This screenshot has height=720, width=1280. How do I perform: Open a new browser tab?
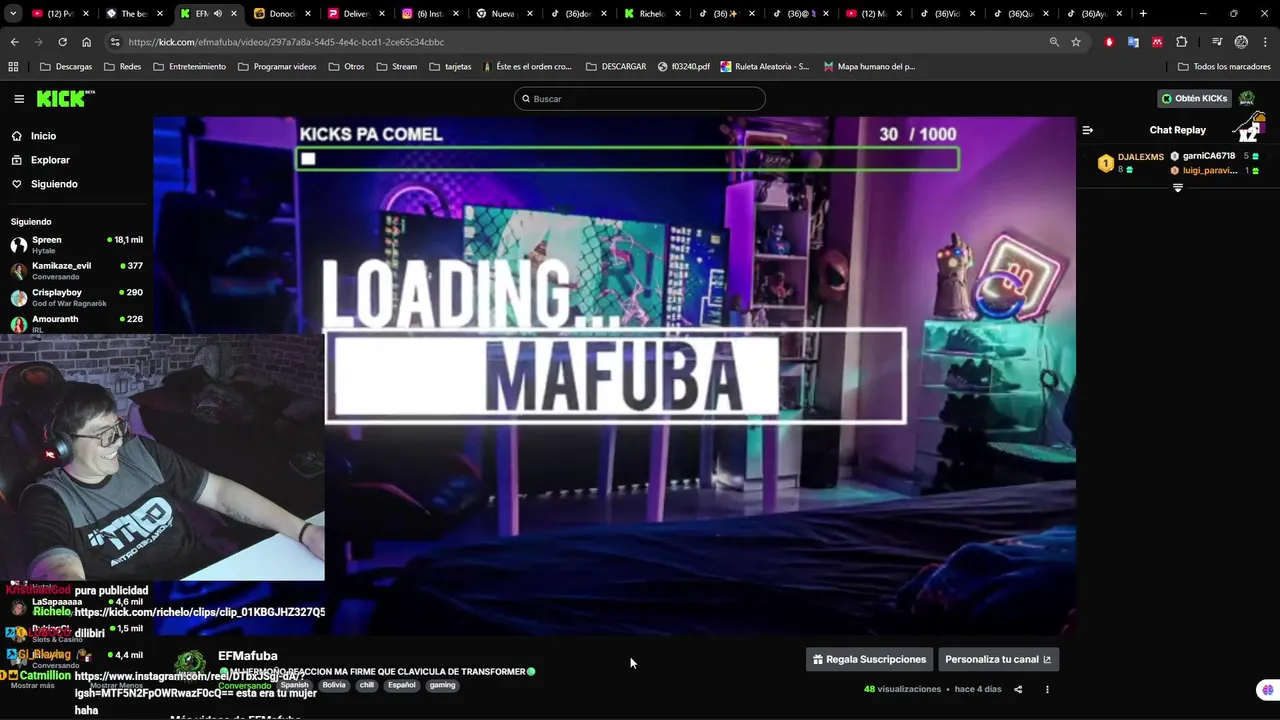(x=1143, y=14)
